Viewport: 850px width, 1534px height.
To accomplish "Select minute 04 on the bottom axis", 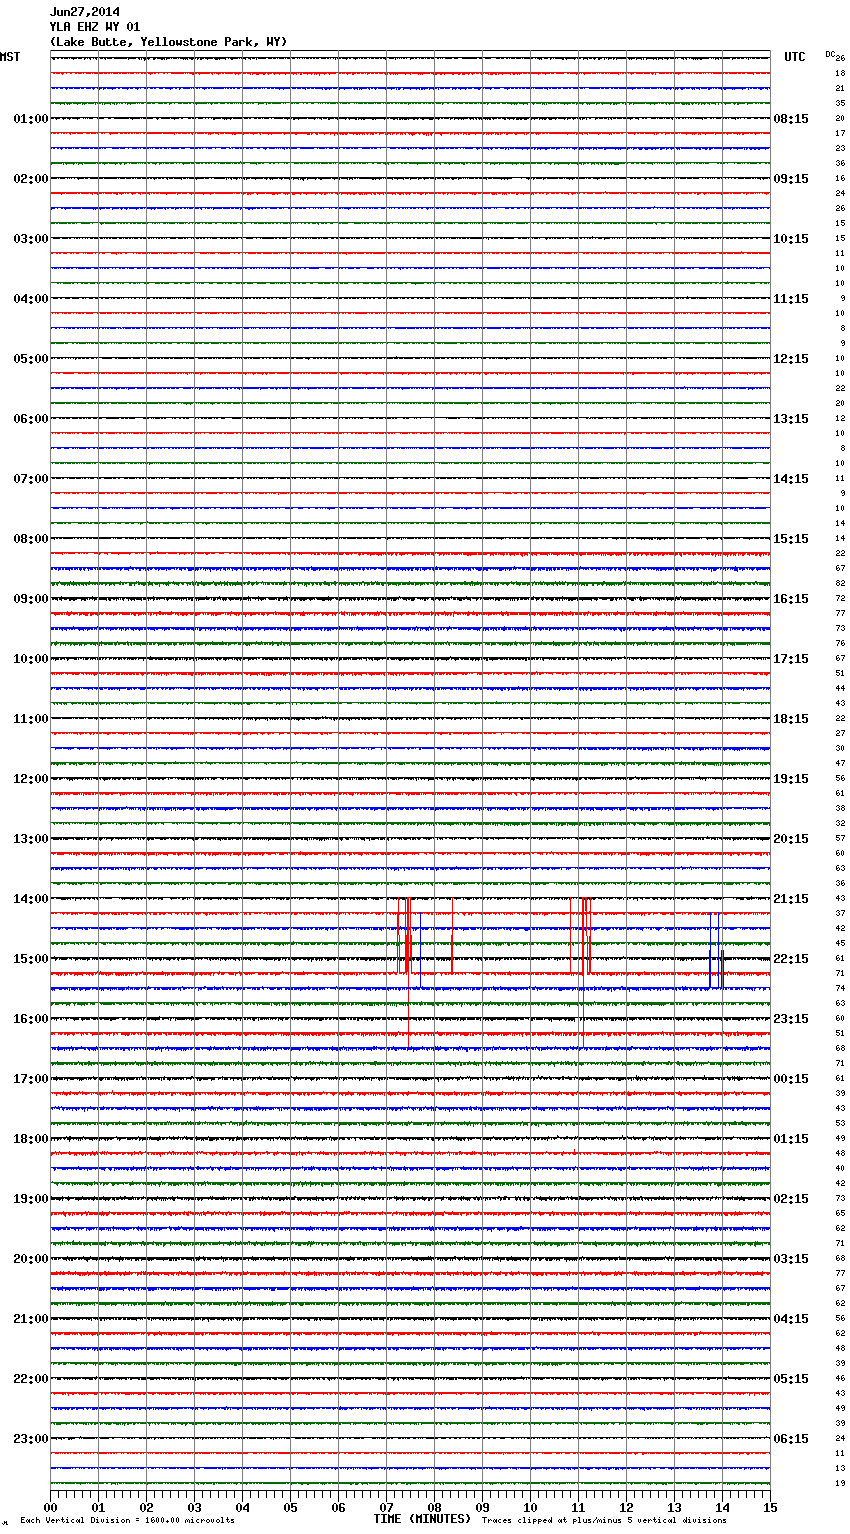I will 242,1508.
